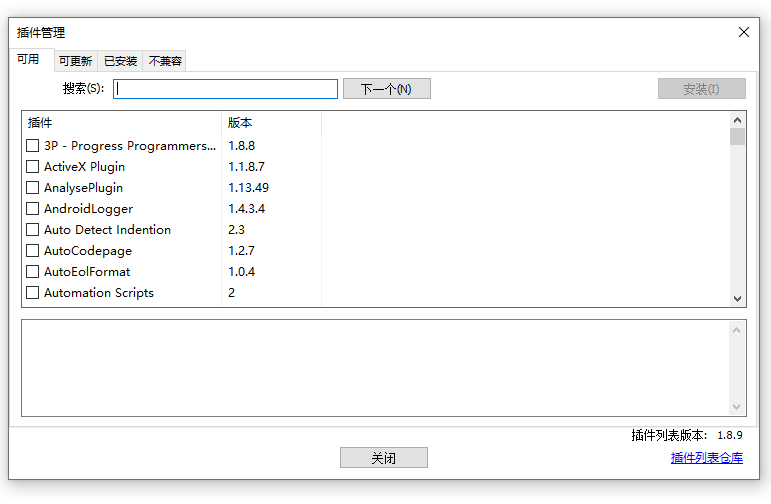771x504 pixels.
Task: Click the plugin list scroll-up arrow
Action: click(737, 120)
